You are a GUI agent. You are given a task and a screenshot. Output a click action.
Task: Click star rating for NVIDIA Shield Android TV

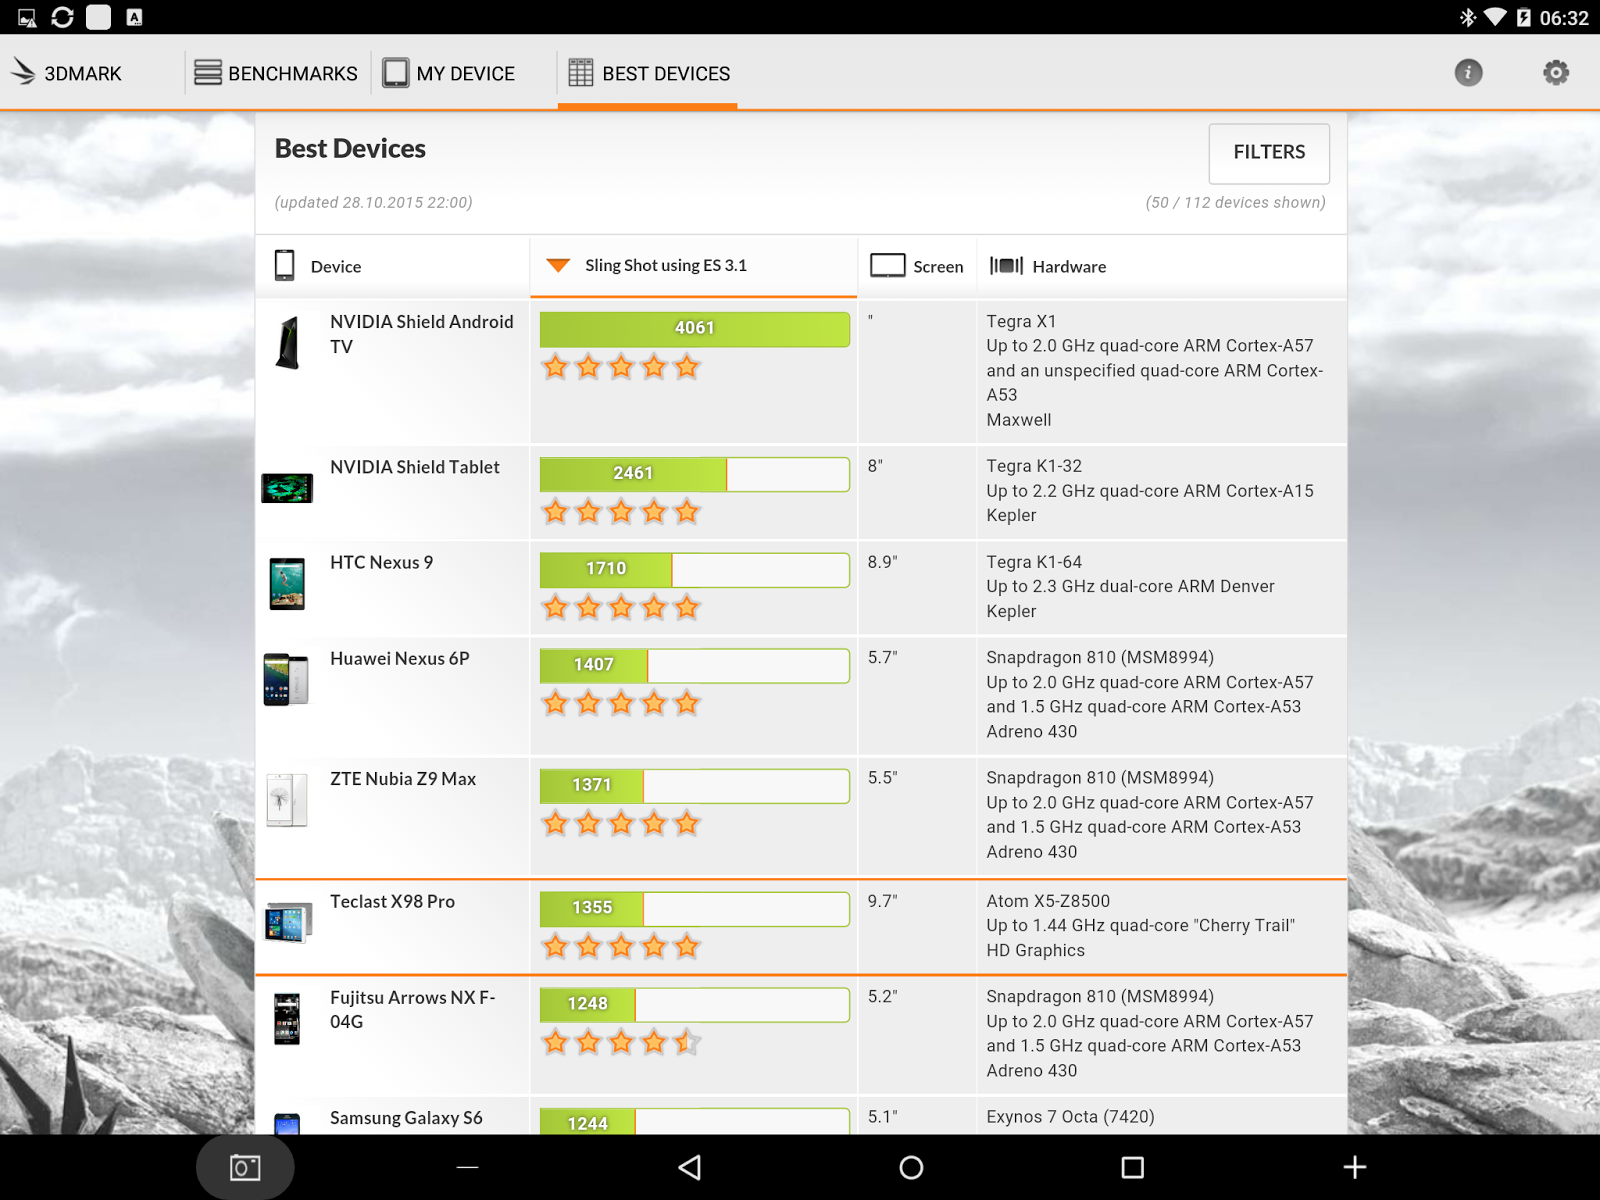click(x=621, y=367)
